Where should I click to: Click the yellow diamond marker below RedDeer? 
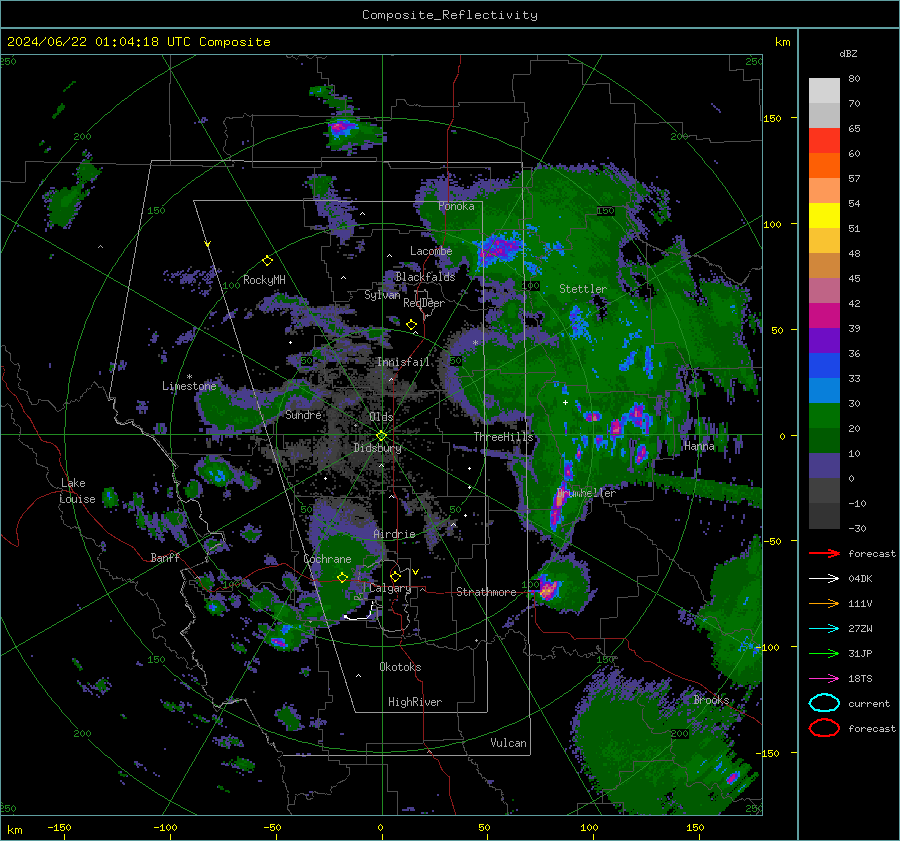411,325
